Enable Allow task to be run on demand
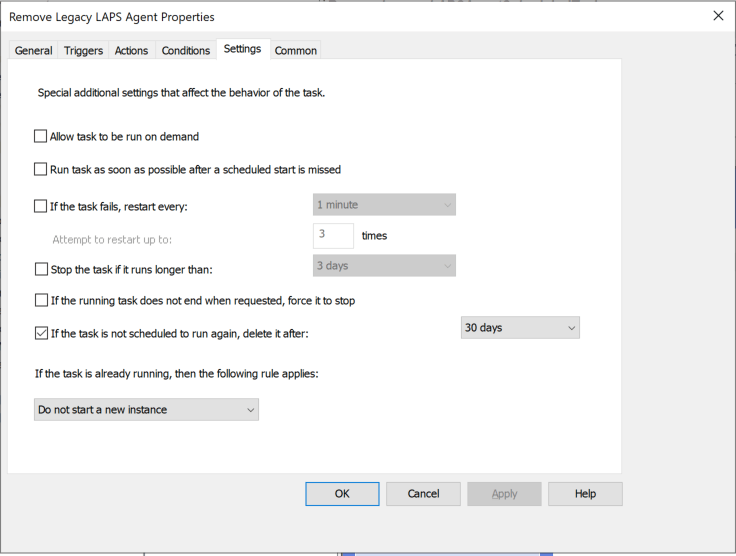Screen dimensions: 736x556 (x=41, y=137)
